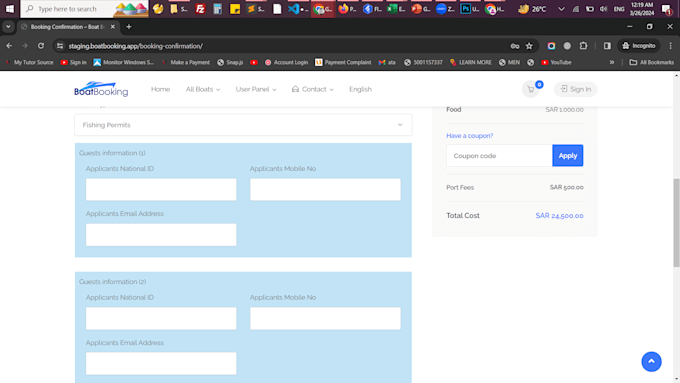680x383 pixels.
Task: Open the shopping cart icon
Action: 530,89
